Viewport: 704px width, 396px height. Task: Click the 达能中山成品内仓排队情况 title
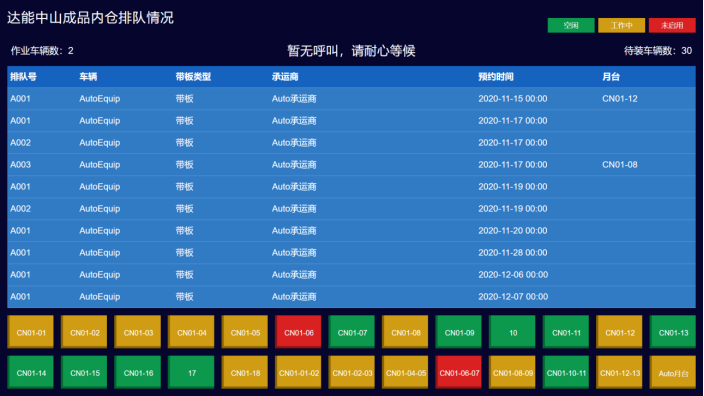[90, 18]
